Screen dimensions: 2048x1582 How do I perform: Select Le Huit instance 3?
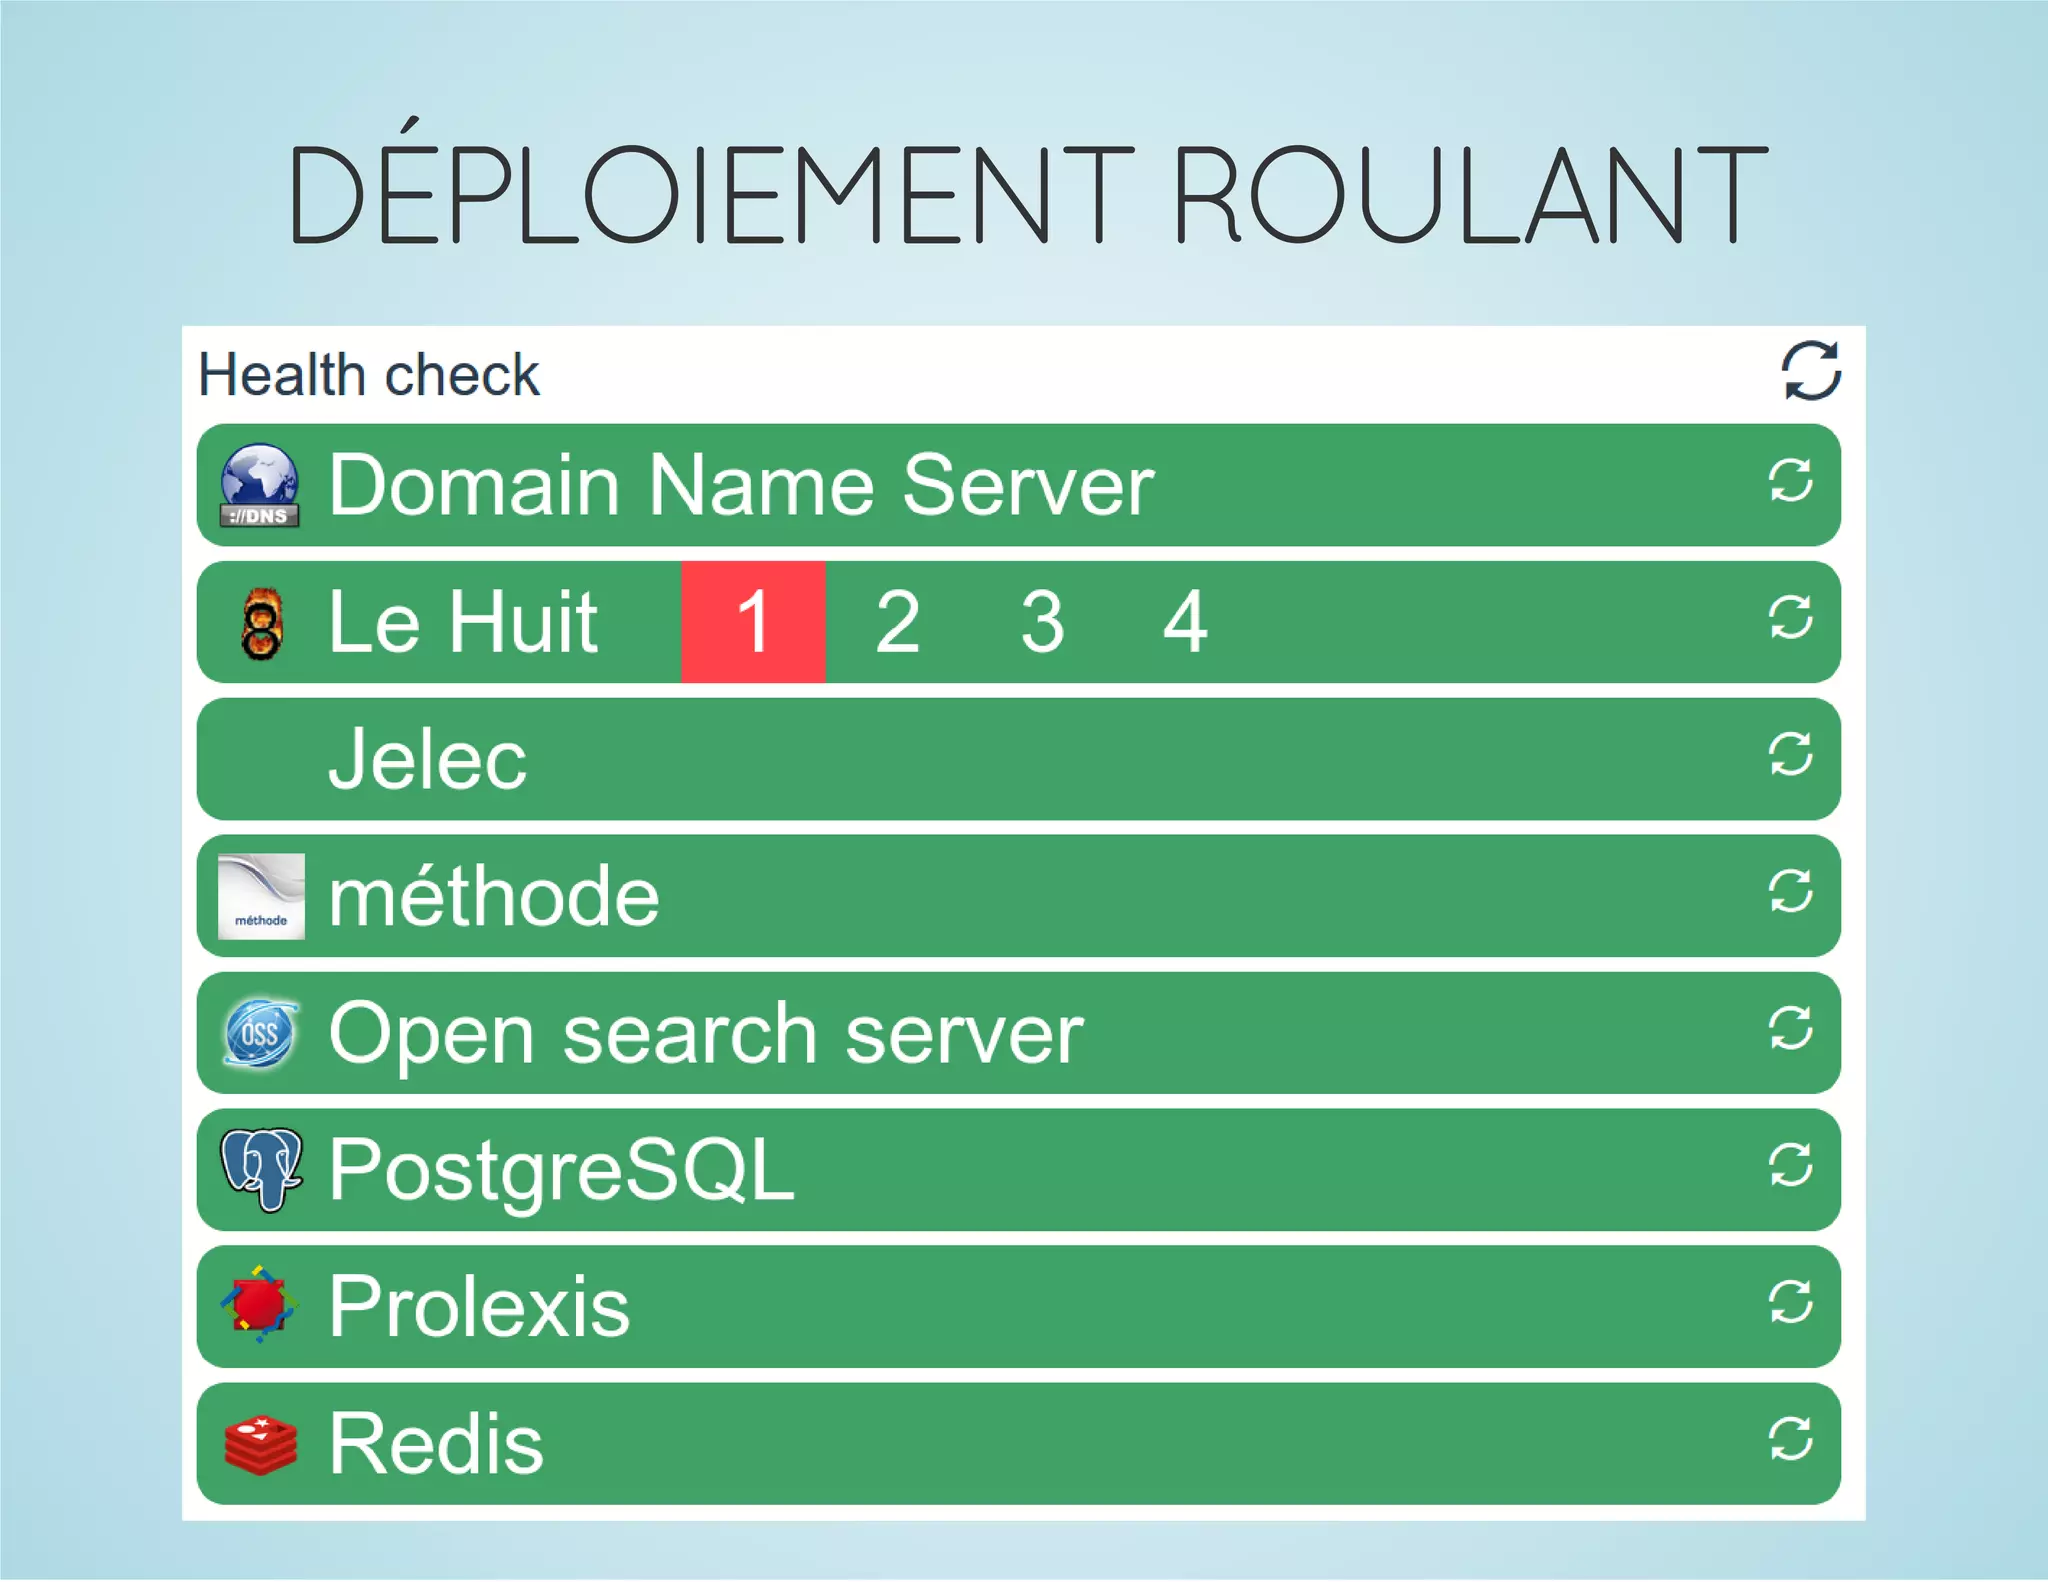click(1042, 622)
